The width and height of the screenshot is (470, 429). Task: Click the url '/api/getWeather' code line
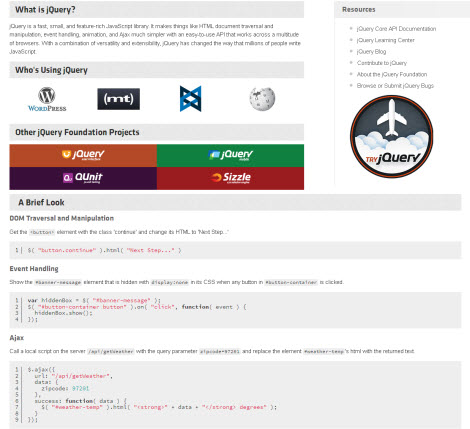coord(73,376)
